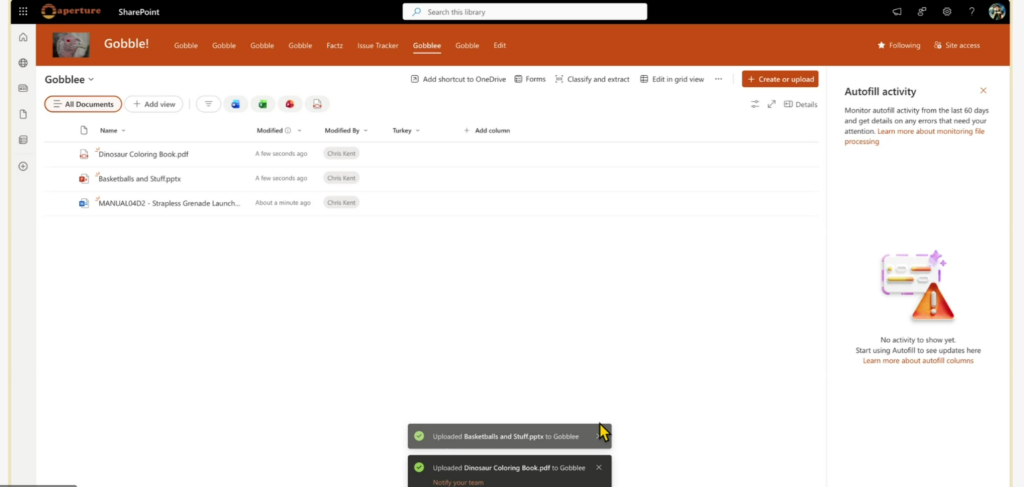This screenshot has height=487, width=1024.
Task: Open the Modified By column dropdown
Action: 346,130
